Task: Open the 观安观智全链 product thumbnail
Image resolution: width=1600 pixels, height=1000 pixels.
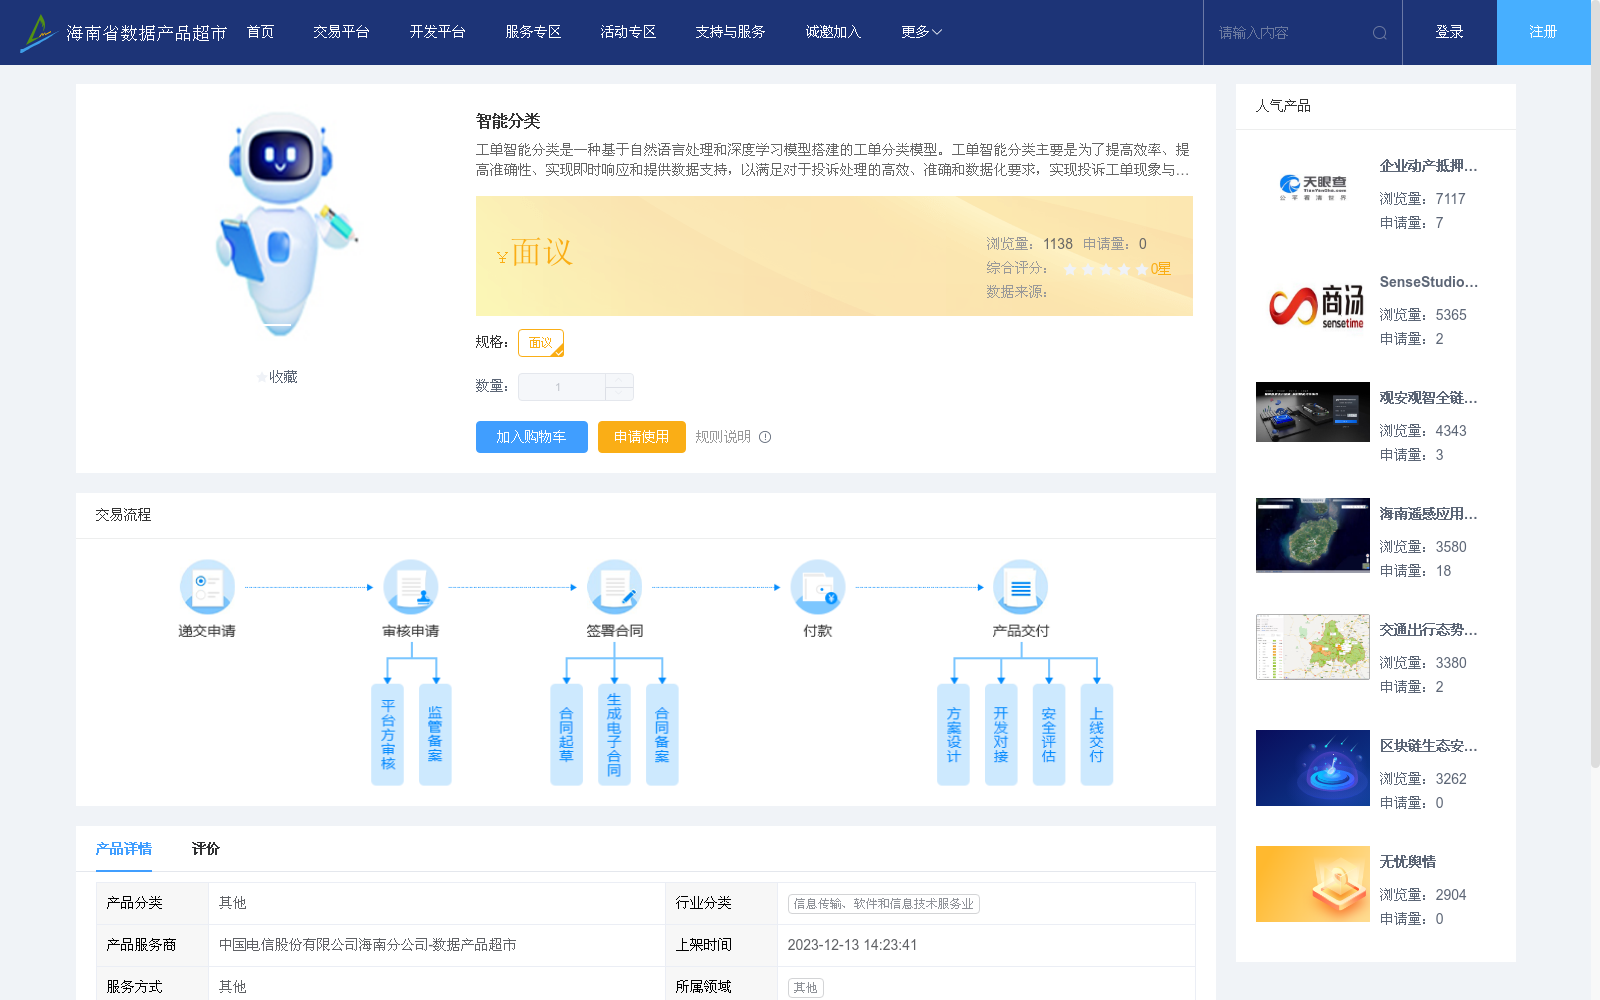Action: 1313,412
